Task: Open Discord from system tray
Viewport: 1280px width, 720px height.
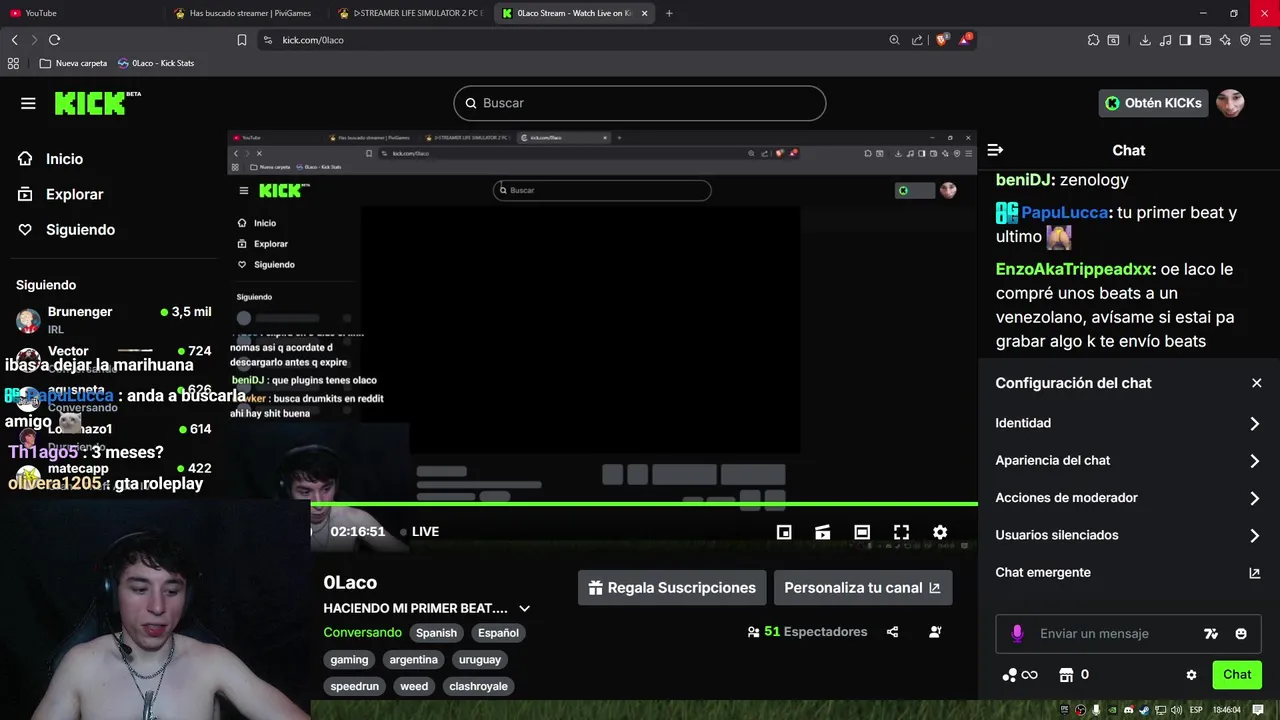Action: click(1129, 710)
